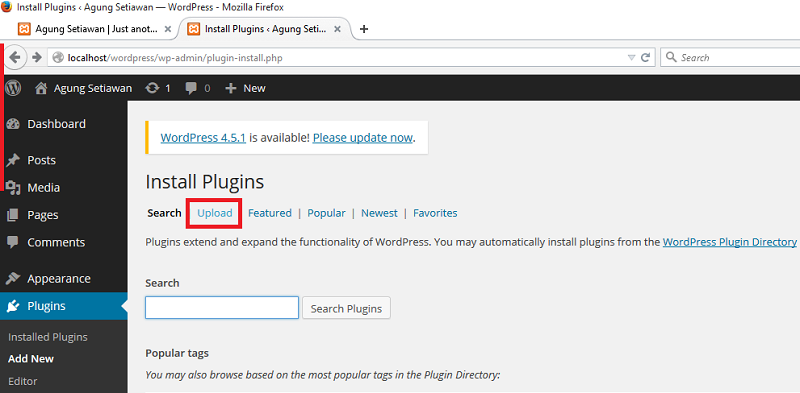Click the Firefox Search box
Image resolution: width=800 pixels, height=393 pixels.
pyautogui.click(x=730, y=58)
